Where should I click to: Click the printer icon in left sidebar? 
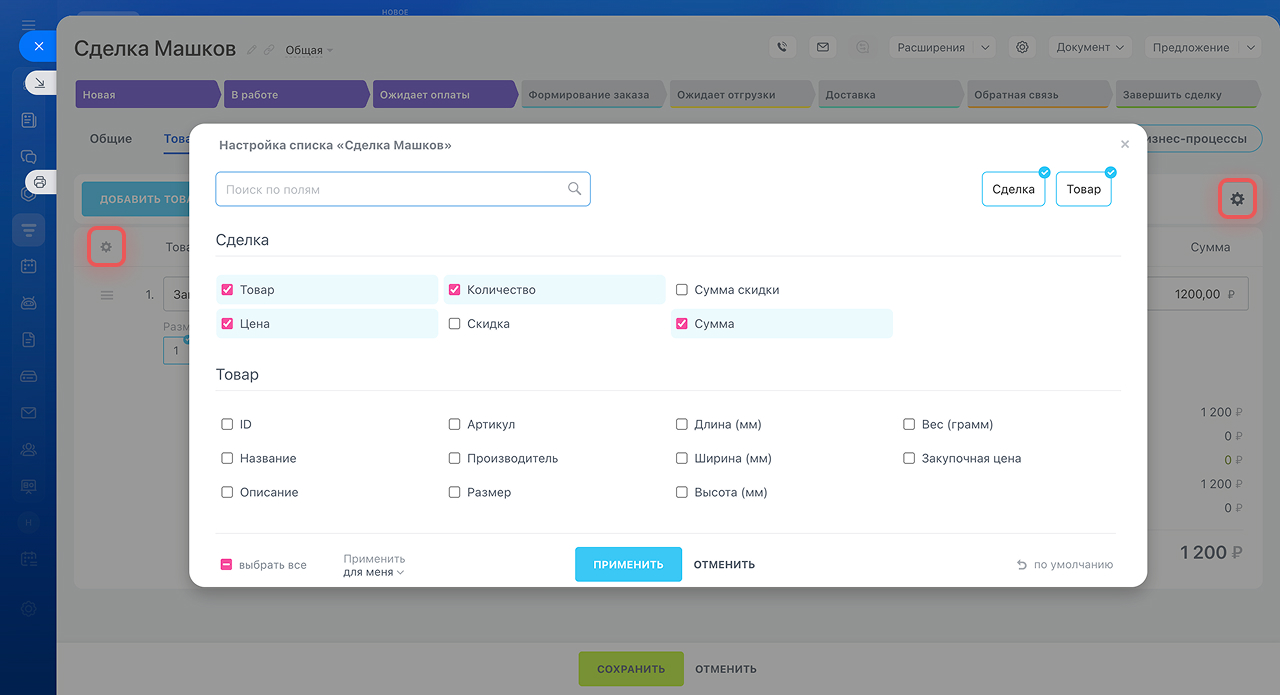(40, 182)
